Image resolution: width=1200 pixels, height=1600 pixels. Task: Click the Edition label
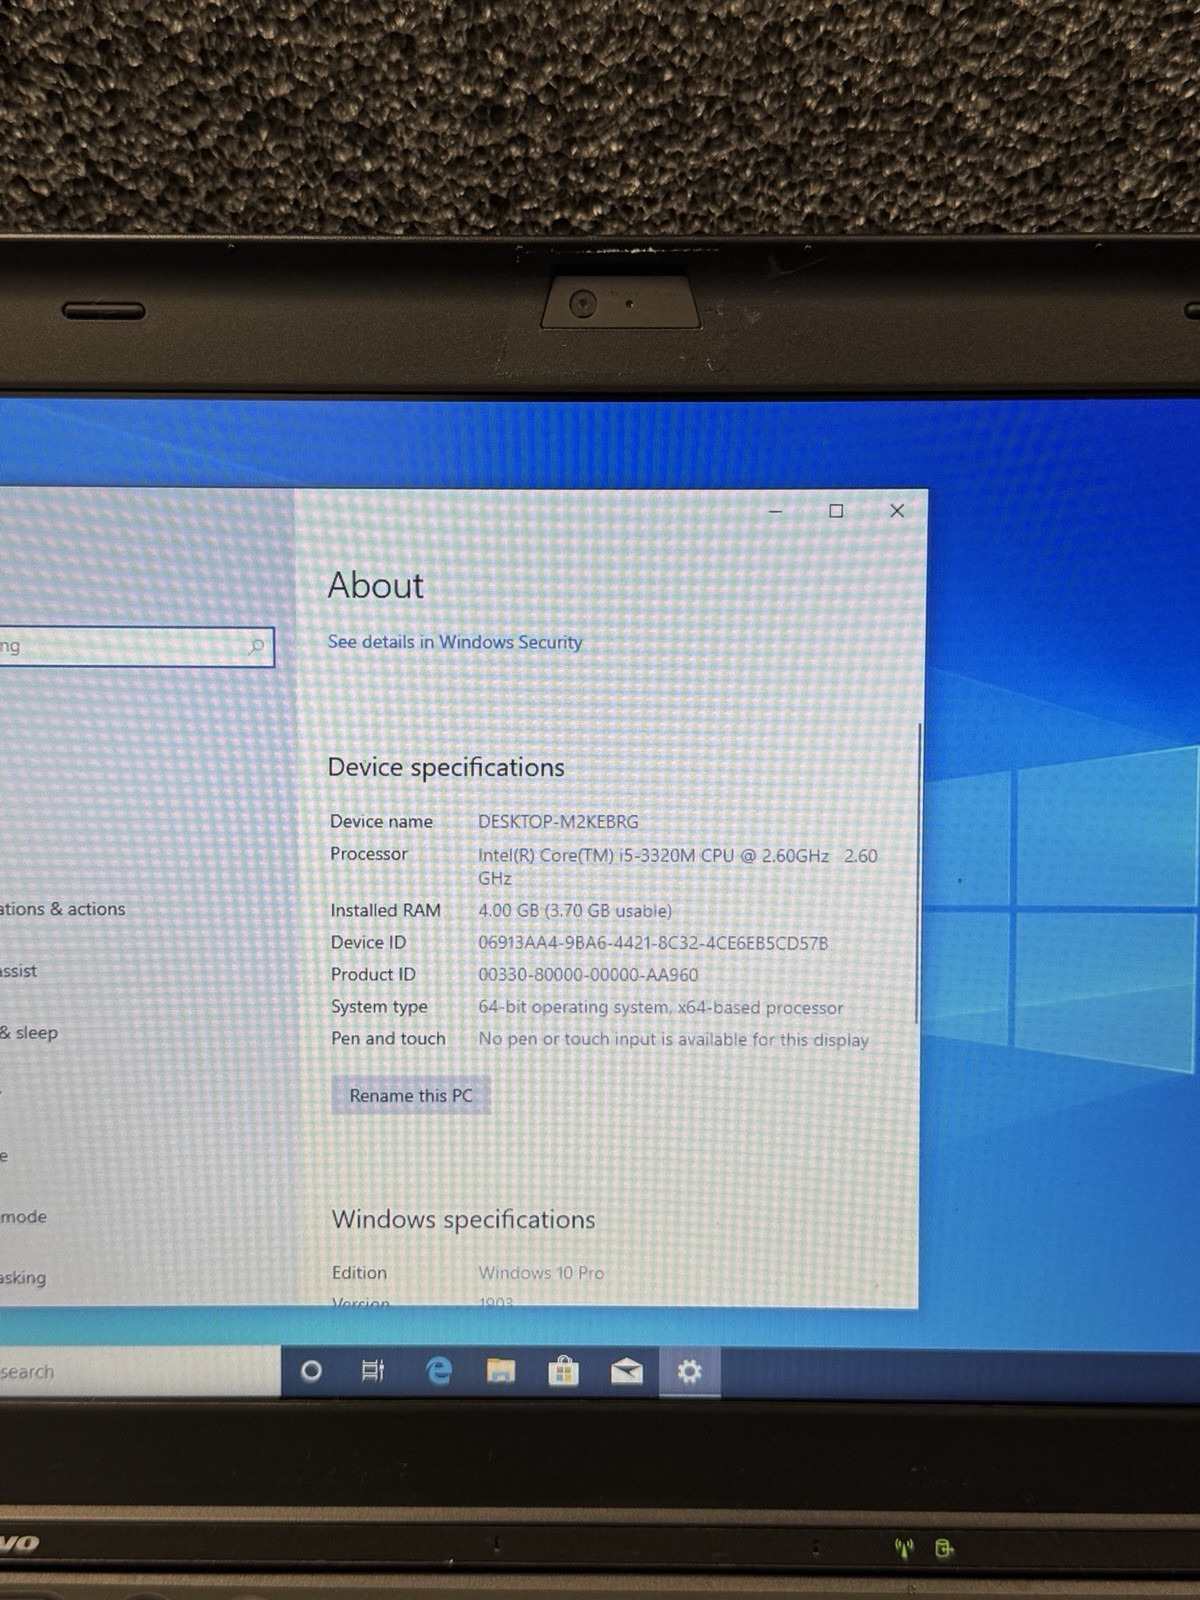pyautogui.click(x=359, y=1273)
